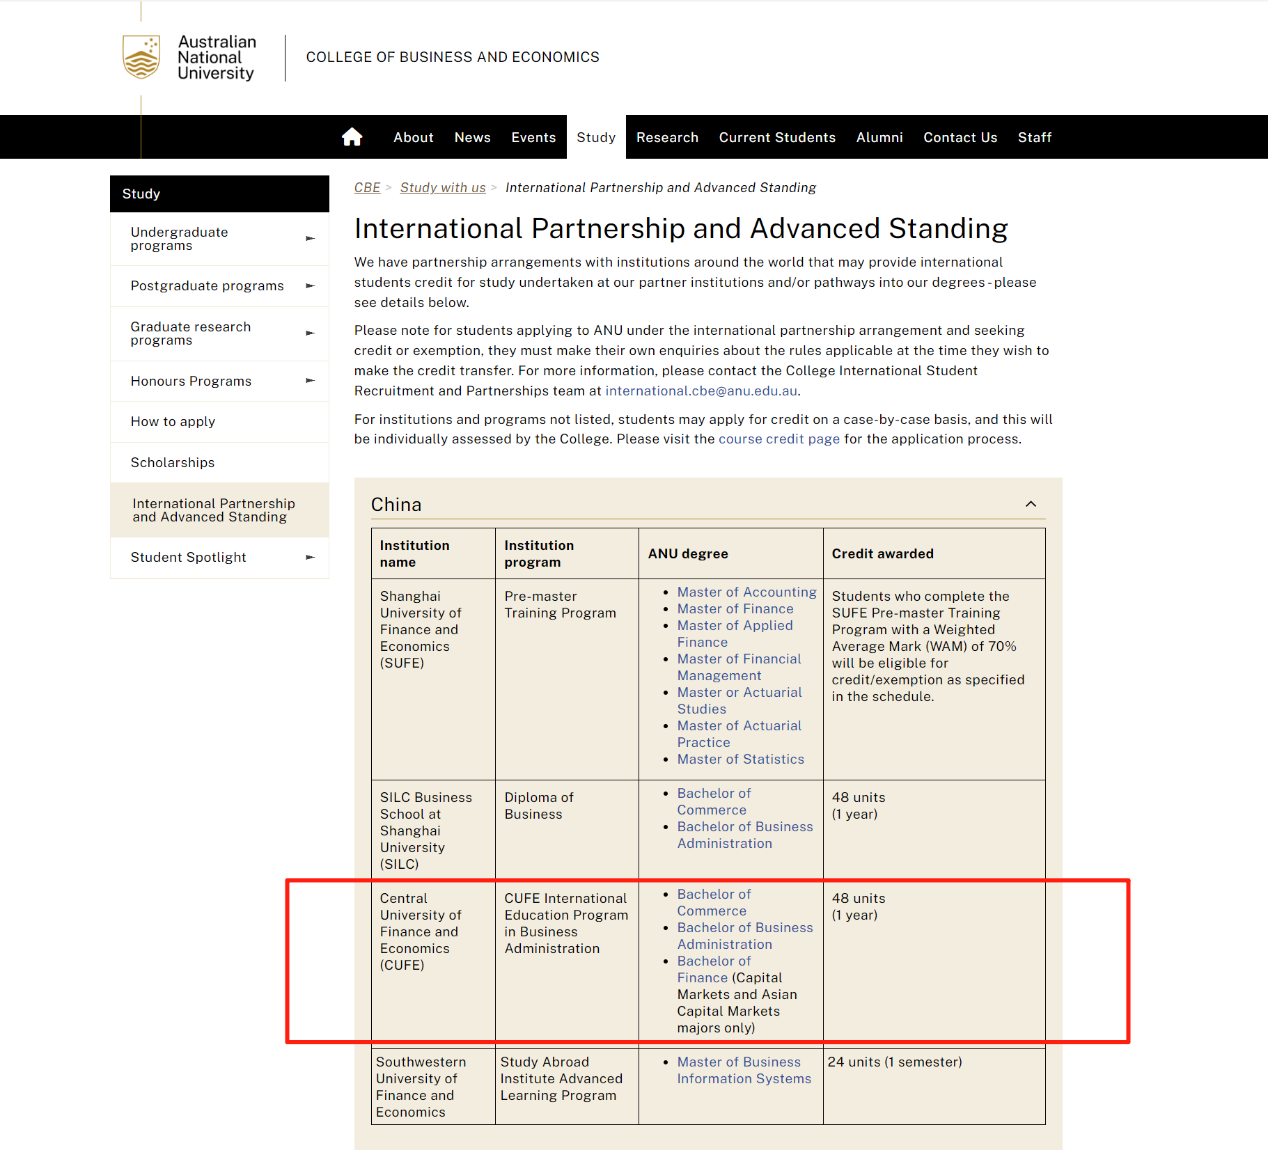Click the 'ANU degree' column header
Image resolution: width=1268 pixels, height=1157 pixels.
click(731, 554)
